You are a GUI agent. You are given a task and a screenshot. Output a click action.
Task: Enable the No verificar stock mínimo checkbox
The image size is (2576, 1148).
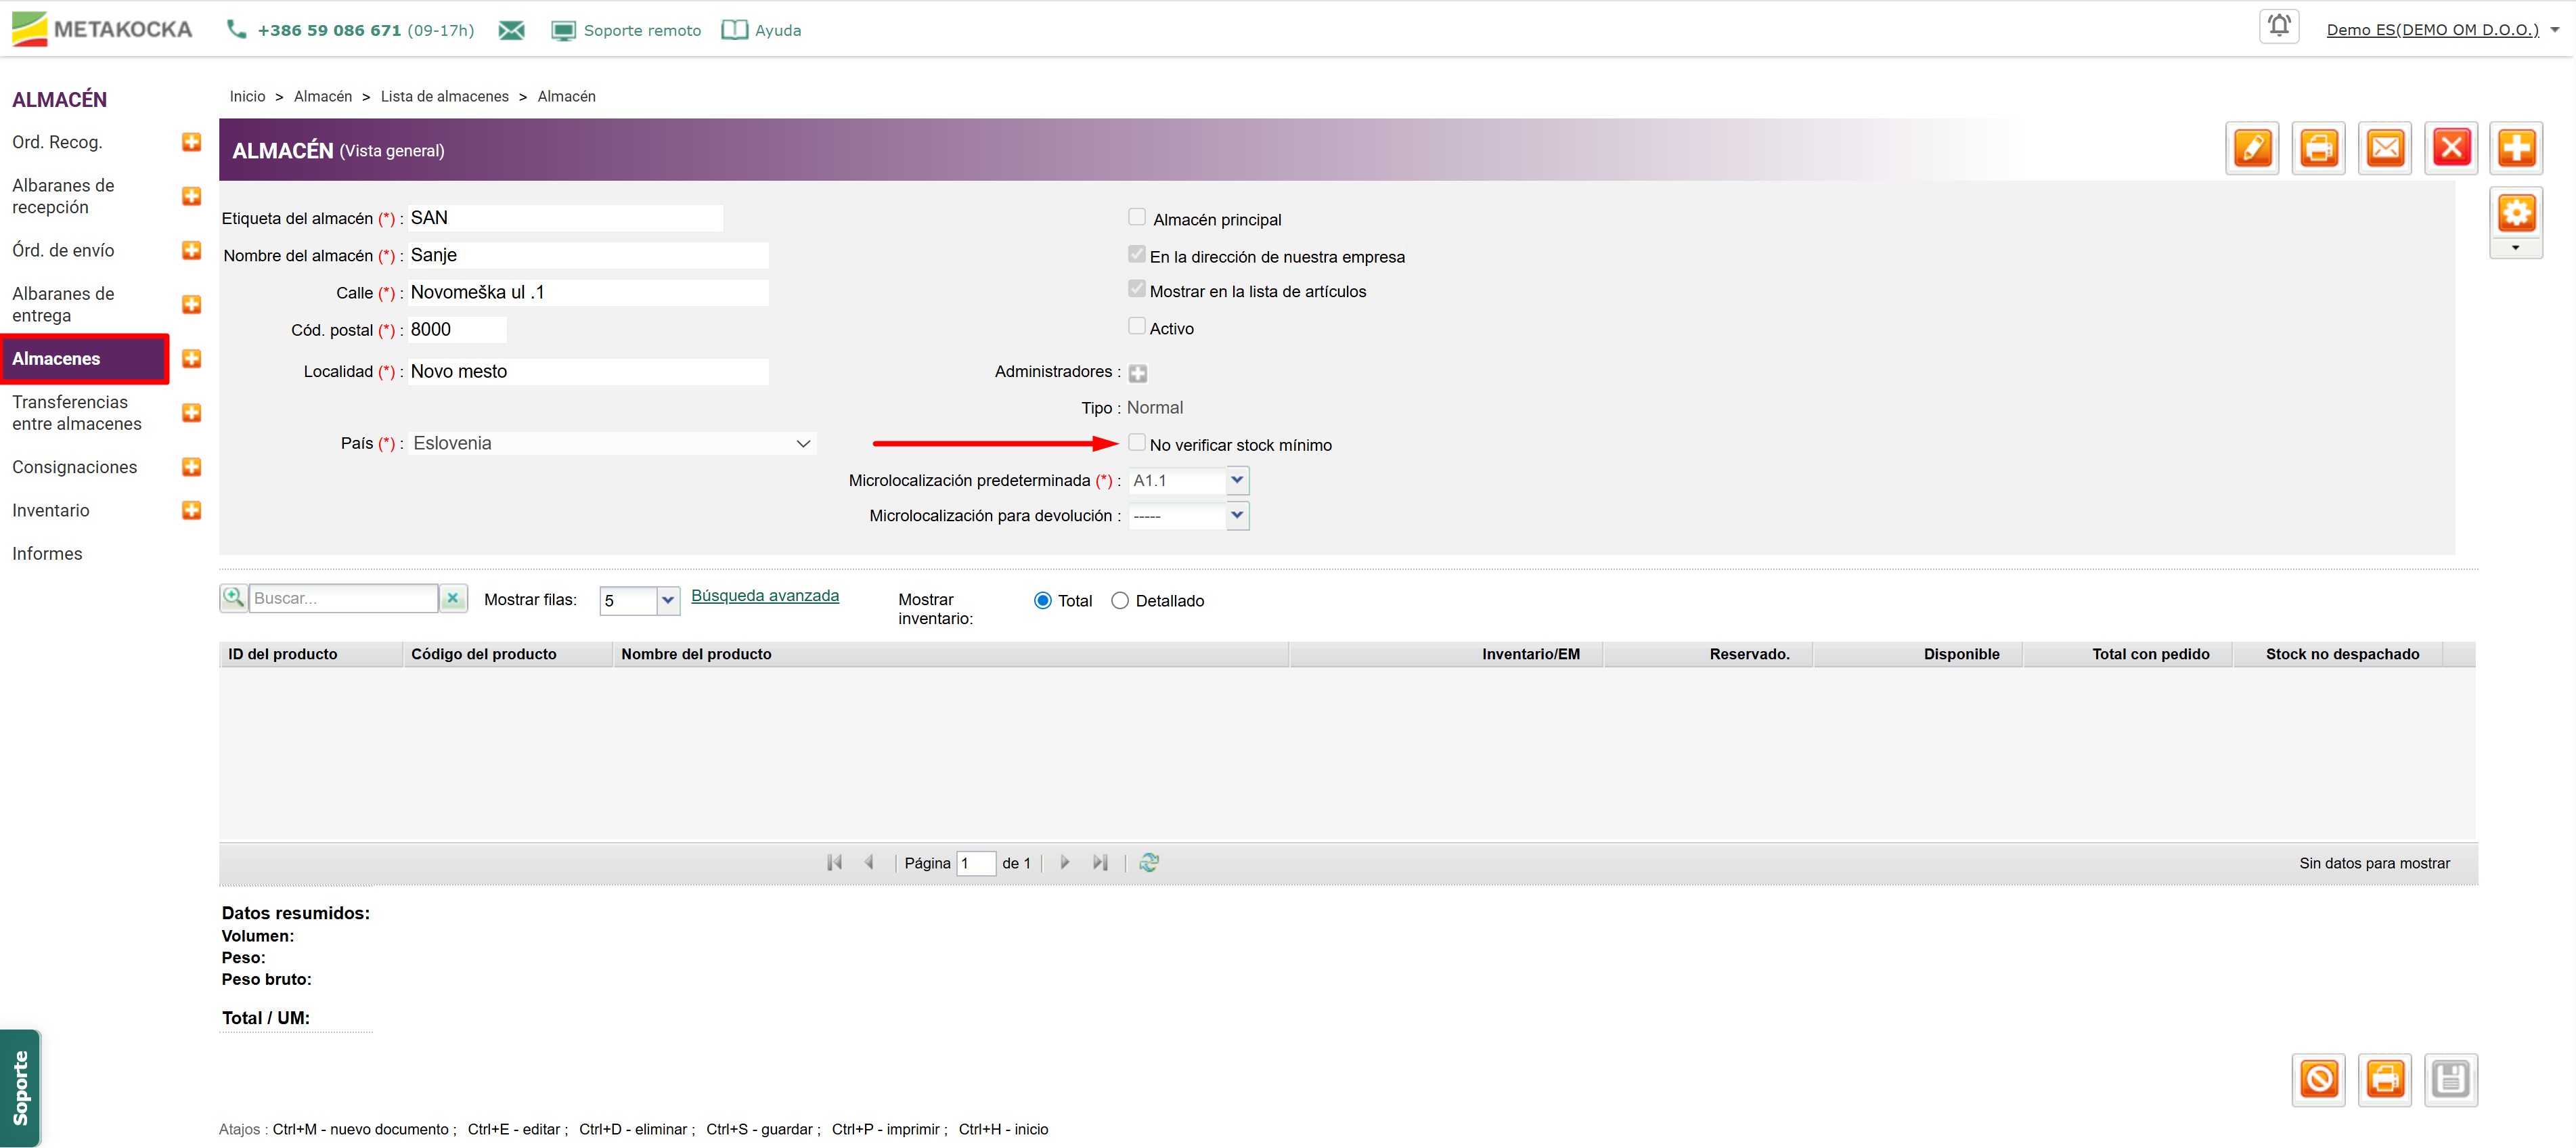[x=1137, y=442]
